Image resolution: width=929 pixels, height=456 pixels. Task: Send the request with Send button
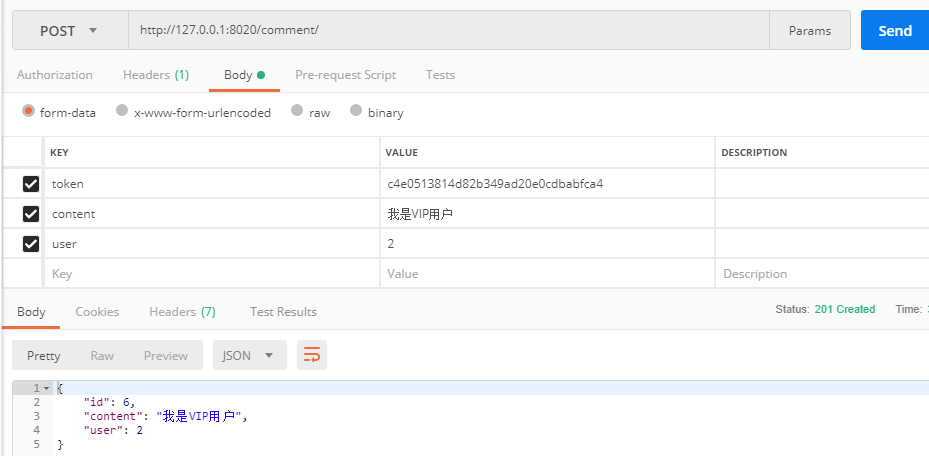point(895,30)
